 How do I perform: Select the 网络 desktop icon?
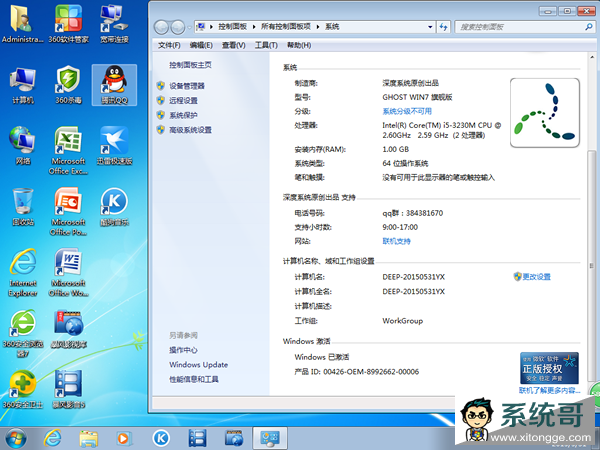(x=23, y=146)
